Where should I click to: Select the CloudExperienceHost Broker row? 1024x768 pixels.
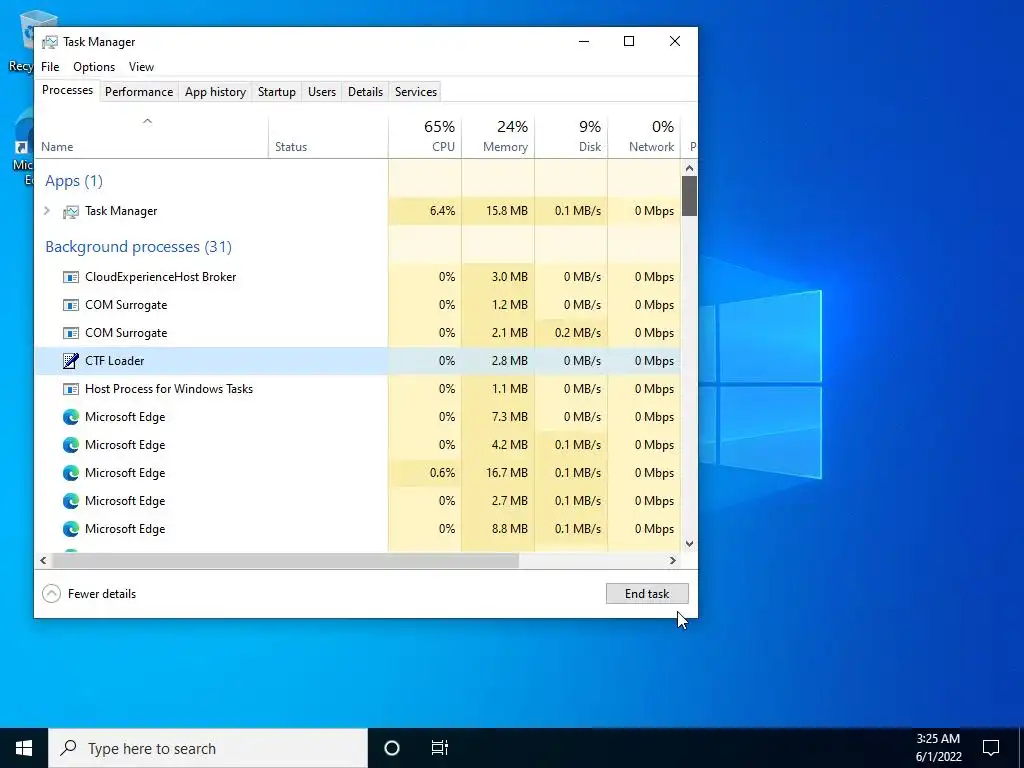pyautogui.click(x=357, y=277)
